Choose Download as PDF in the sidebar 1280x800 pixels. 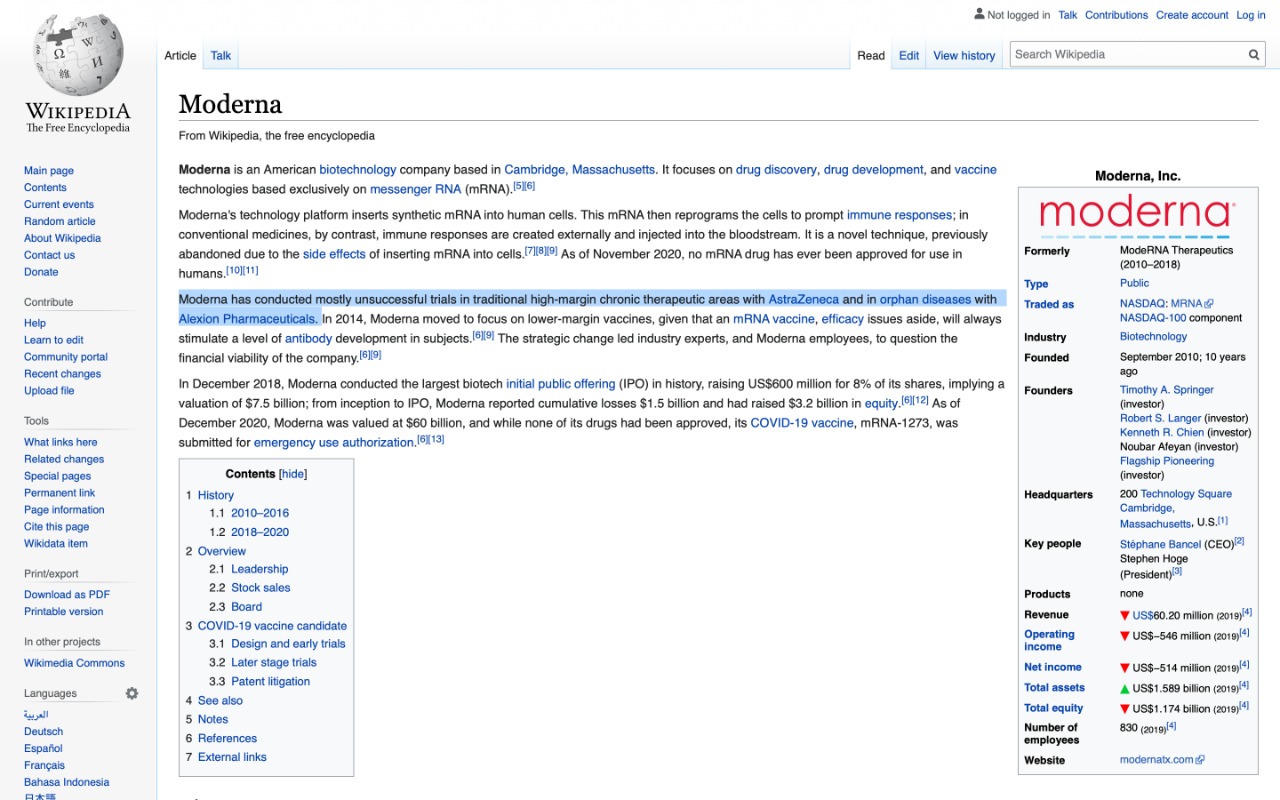click(x=67, y=595)
